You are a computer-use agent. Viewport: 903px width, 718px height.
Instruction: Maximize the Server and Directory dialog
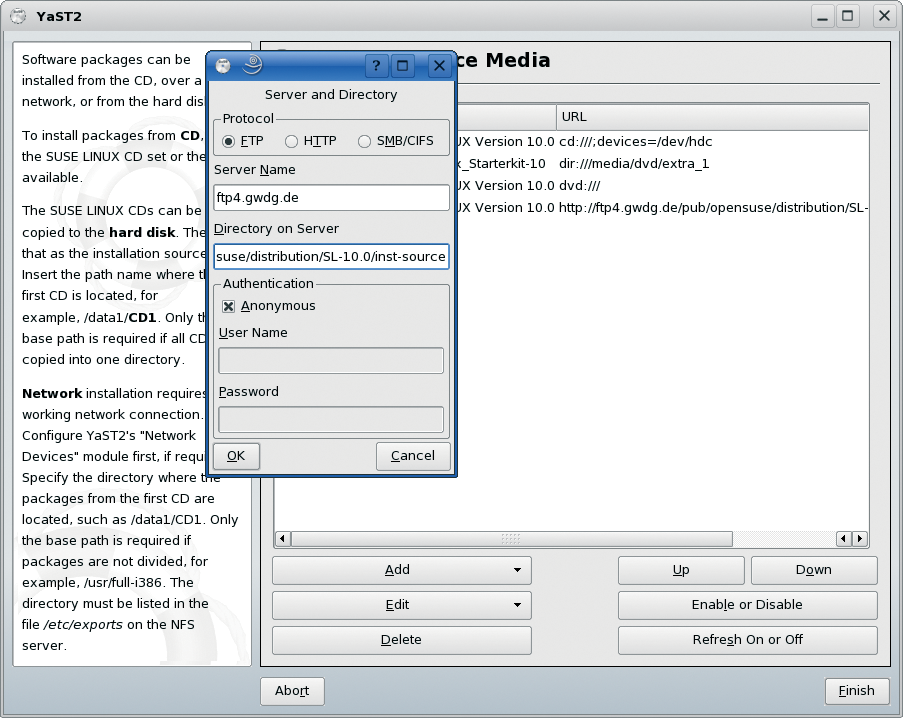403,66
